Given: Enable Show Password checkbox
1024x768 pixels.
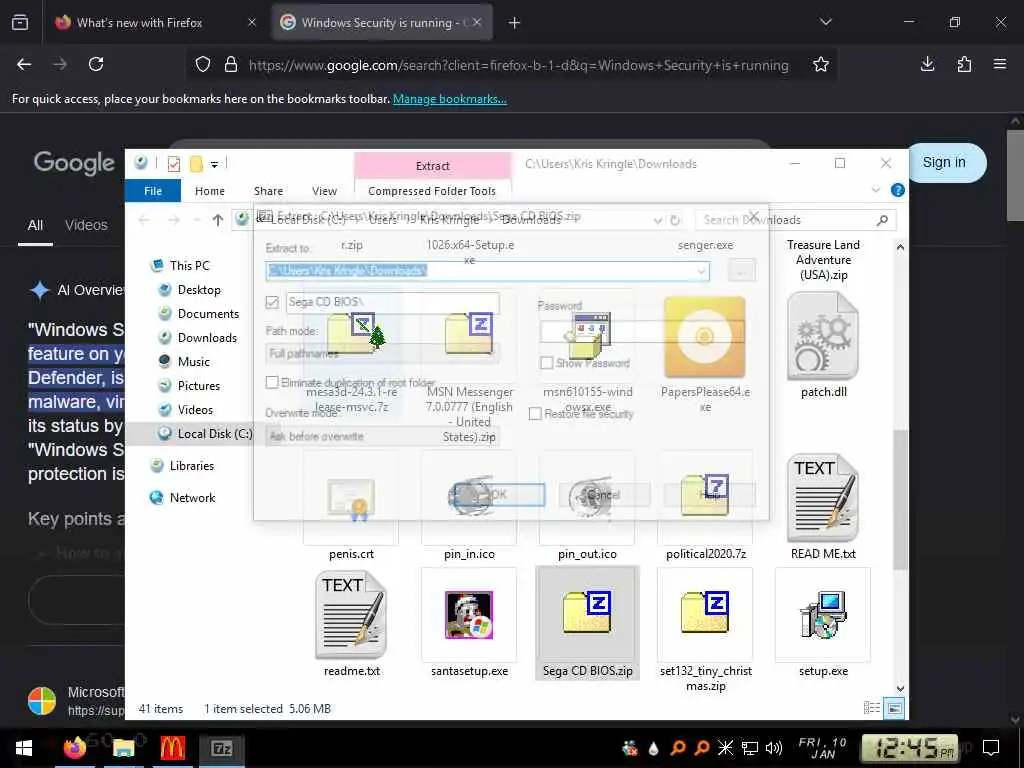Looking at the screenshot, I should pos(547,362).
